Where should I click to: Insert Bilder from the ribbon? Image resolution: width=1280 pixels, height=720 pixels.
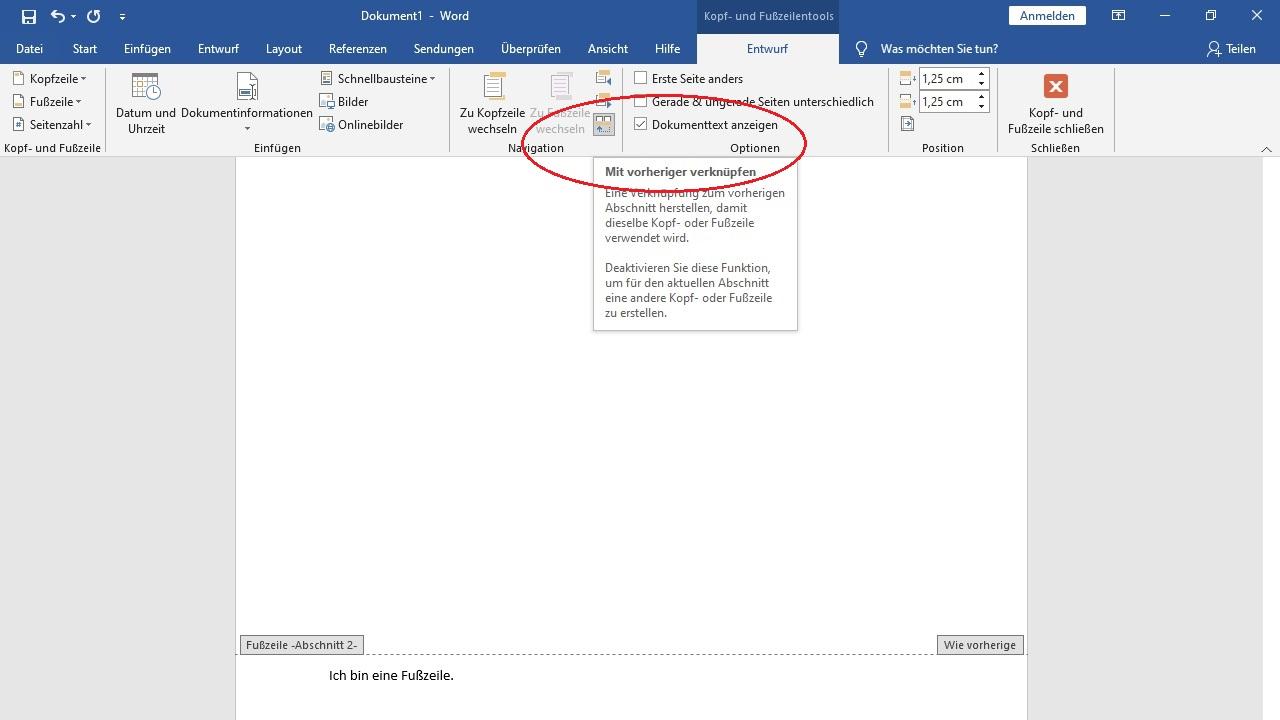coord(343,101)
